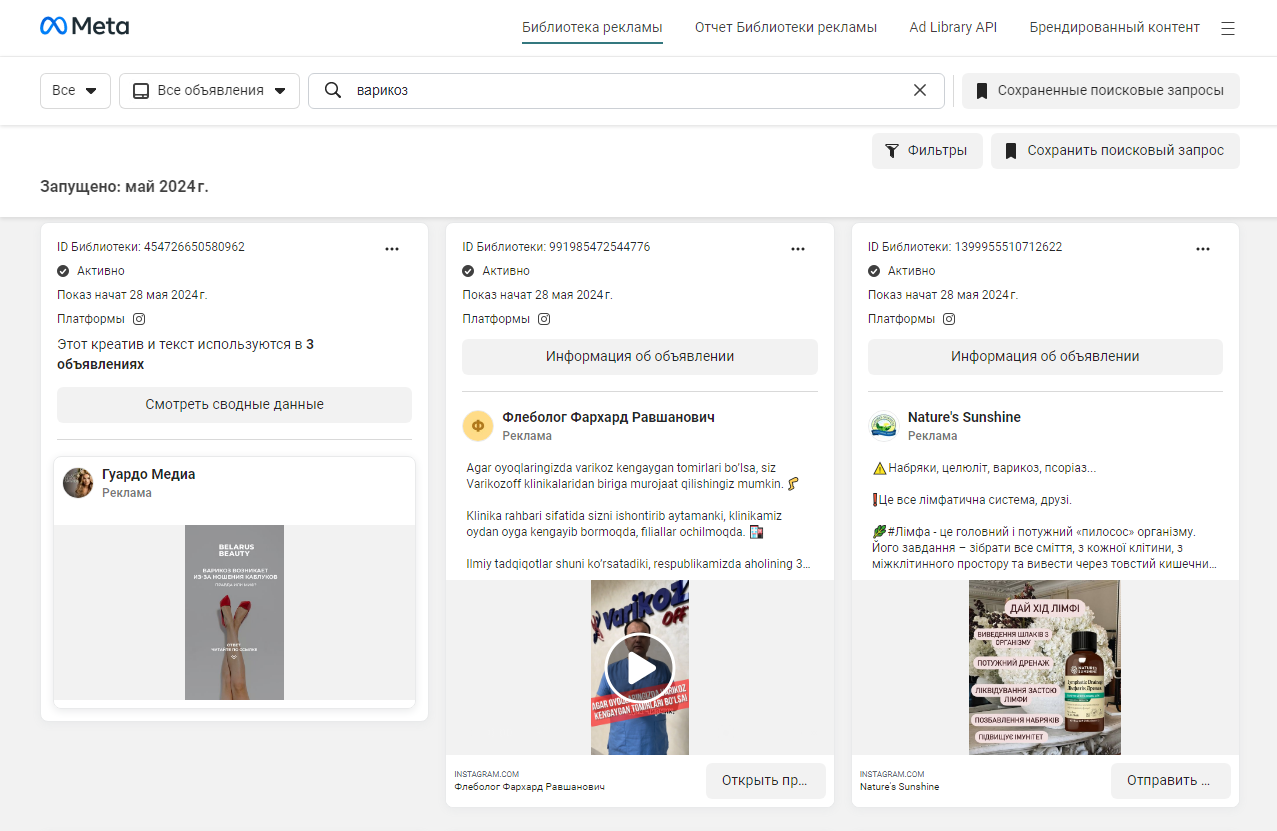Screen dimensions: 1277x831
Task: Open three-dot menu for ad 1399955510712622
Action: (x=1203, y=248)
